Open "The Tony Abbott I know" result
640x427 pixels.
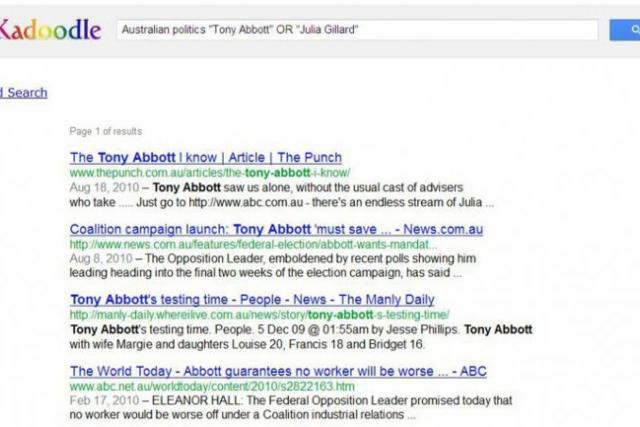pyautogui.click(x=206, y=158)
